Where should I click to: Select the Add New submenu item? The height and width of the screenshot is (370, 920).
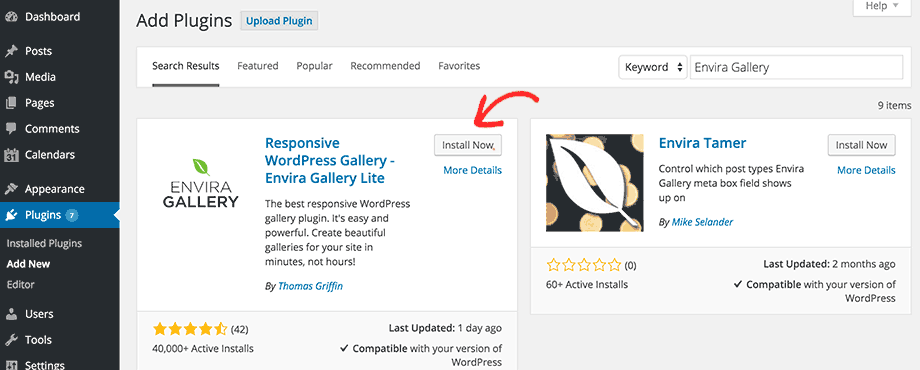pos(28,264)
